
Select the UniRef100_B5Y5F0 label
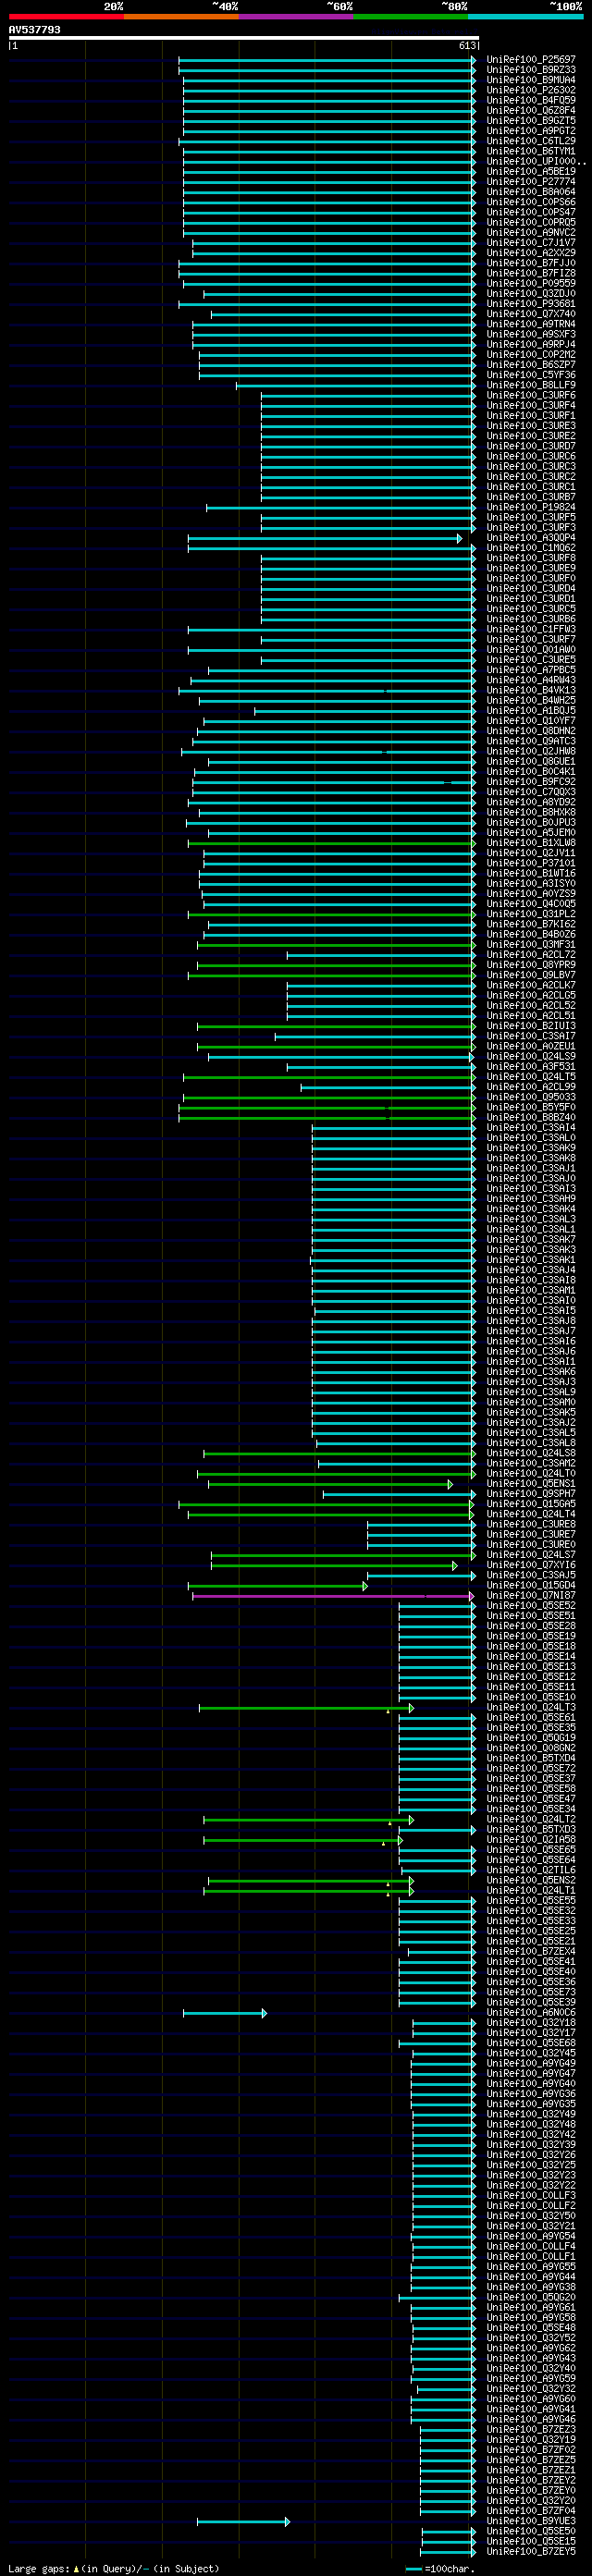[531, 1108]
